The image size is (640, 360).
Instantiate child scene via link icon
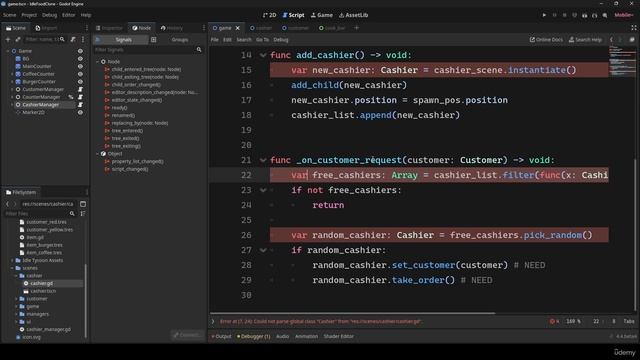tap(18, 39)
